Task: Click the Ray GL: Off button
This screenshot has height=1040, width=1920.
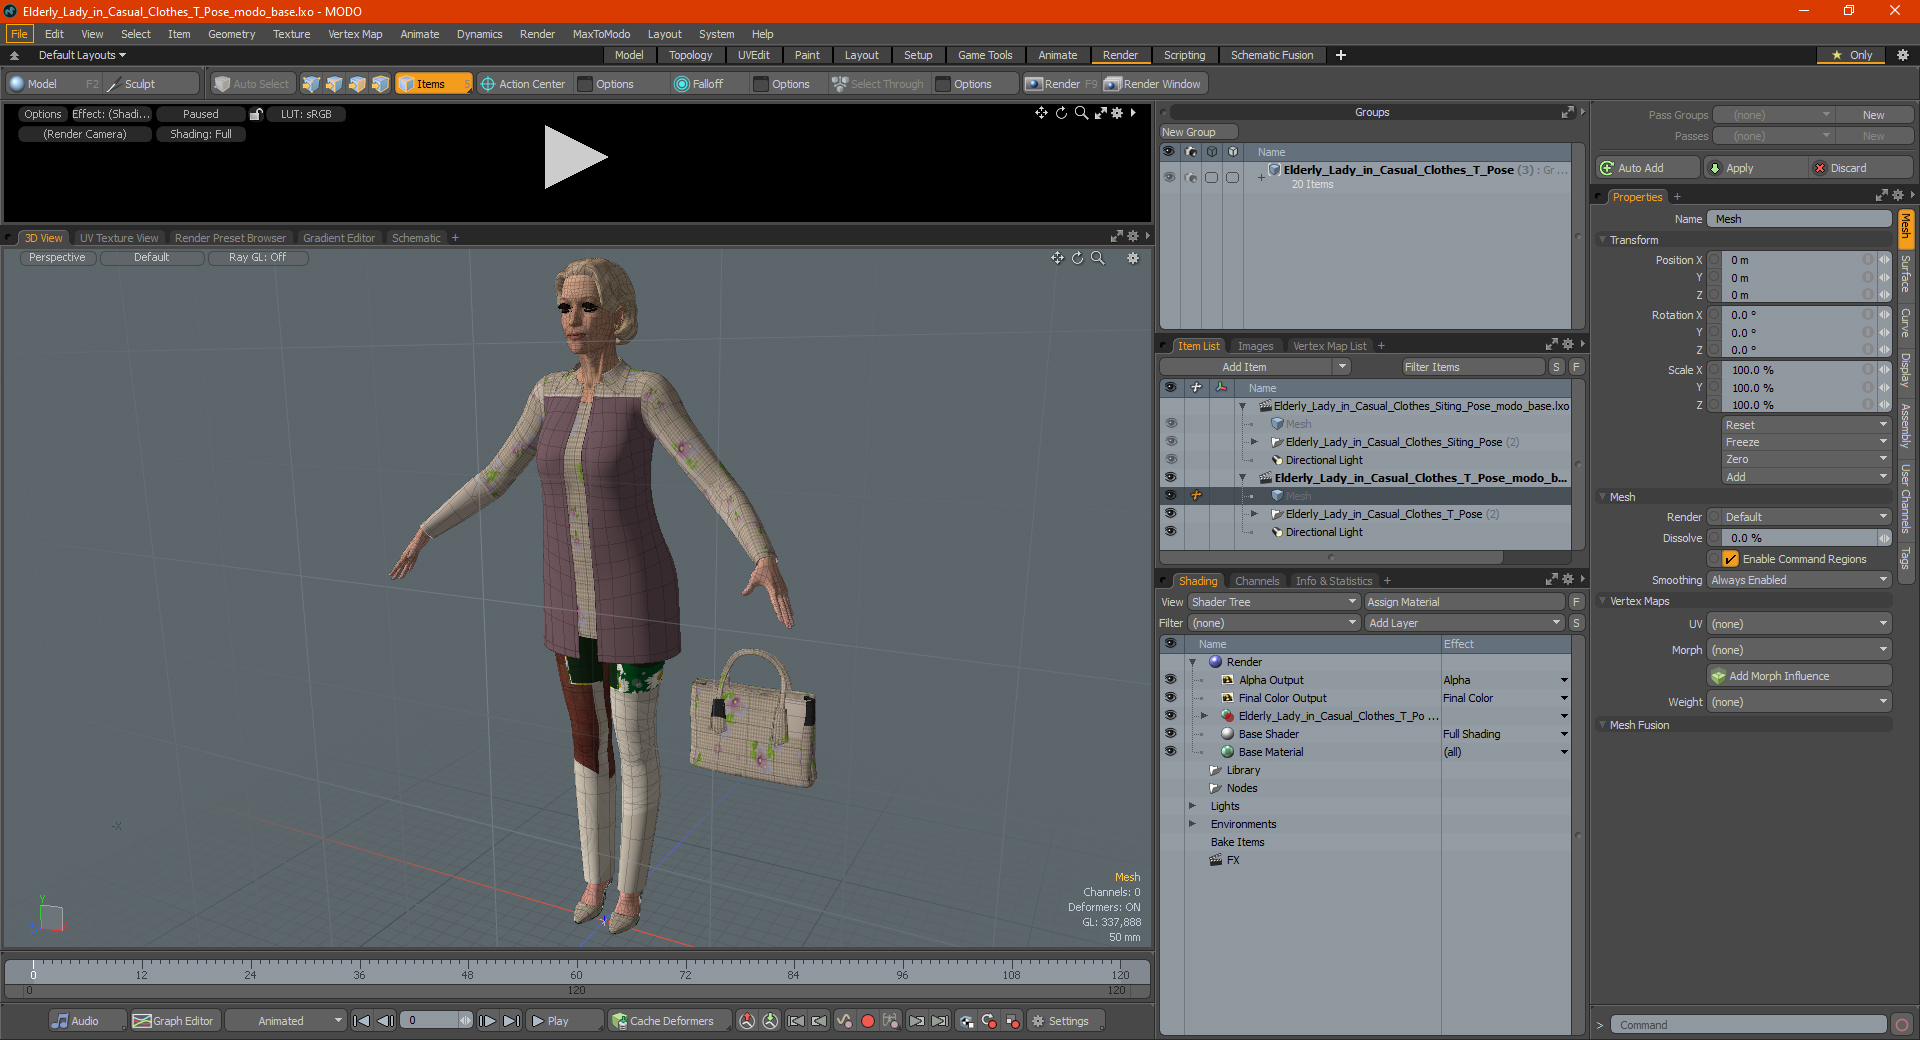Action: [257, 258]
